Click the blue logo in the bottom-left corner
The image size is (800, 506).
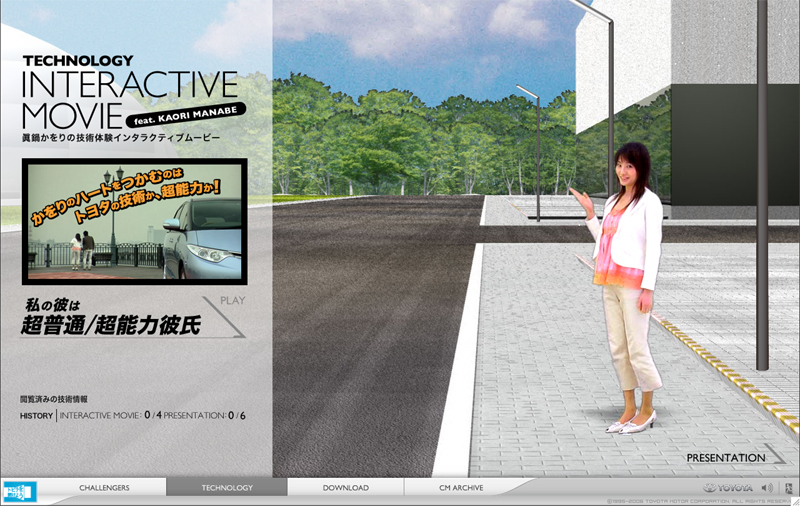[19, 490]
